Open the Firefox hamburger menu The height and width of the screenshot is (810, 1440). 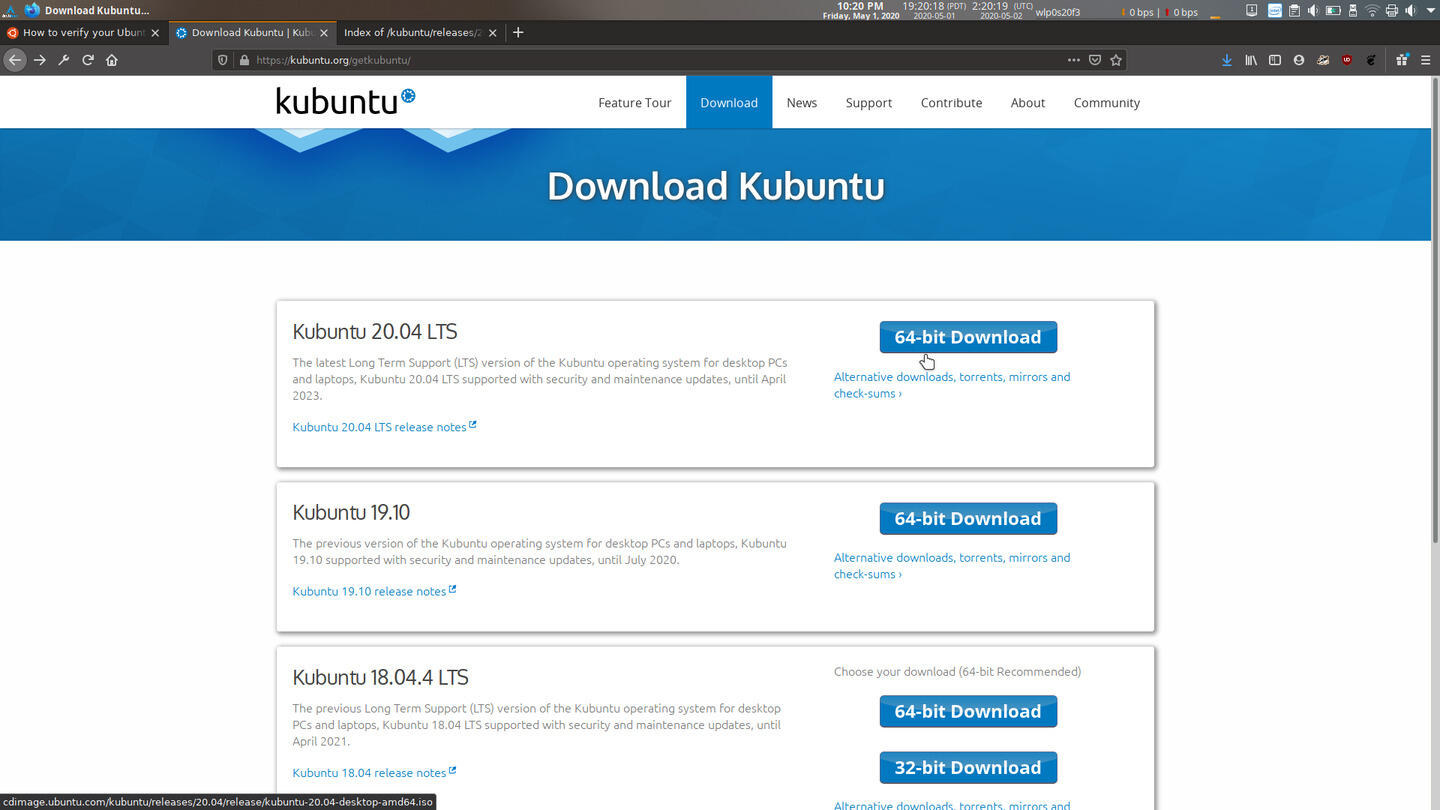(x=1426, y=60)
